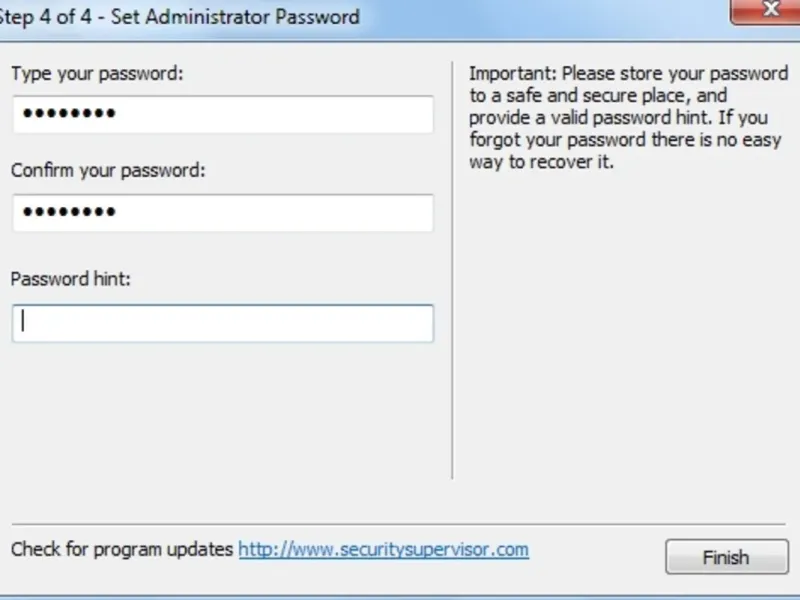Click the "Confirm your password:" label
This screenshot has height=600, width=800.
(108, 170)
